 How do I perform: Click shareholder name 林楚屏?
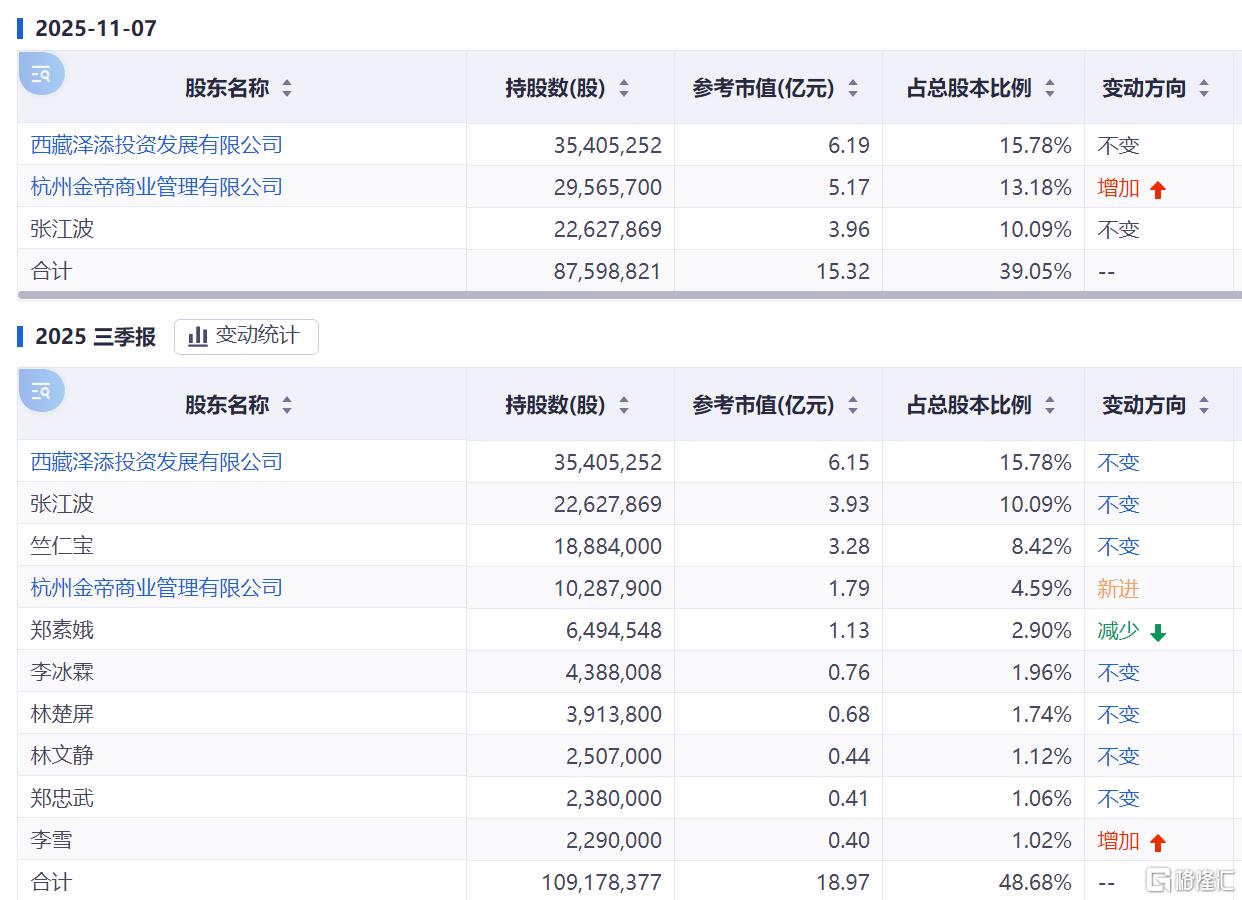62,714
